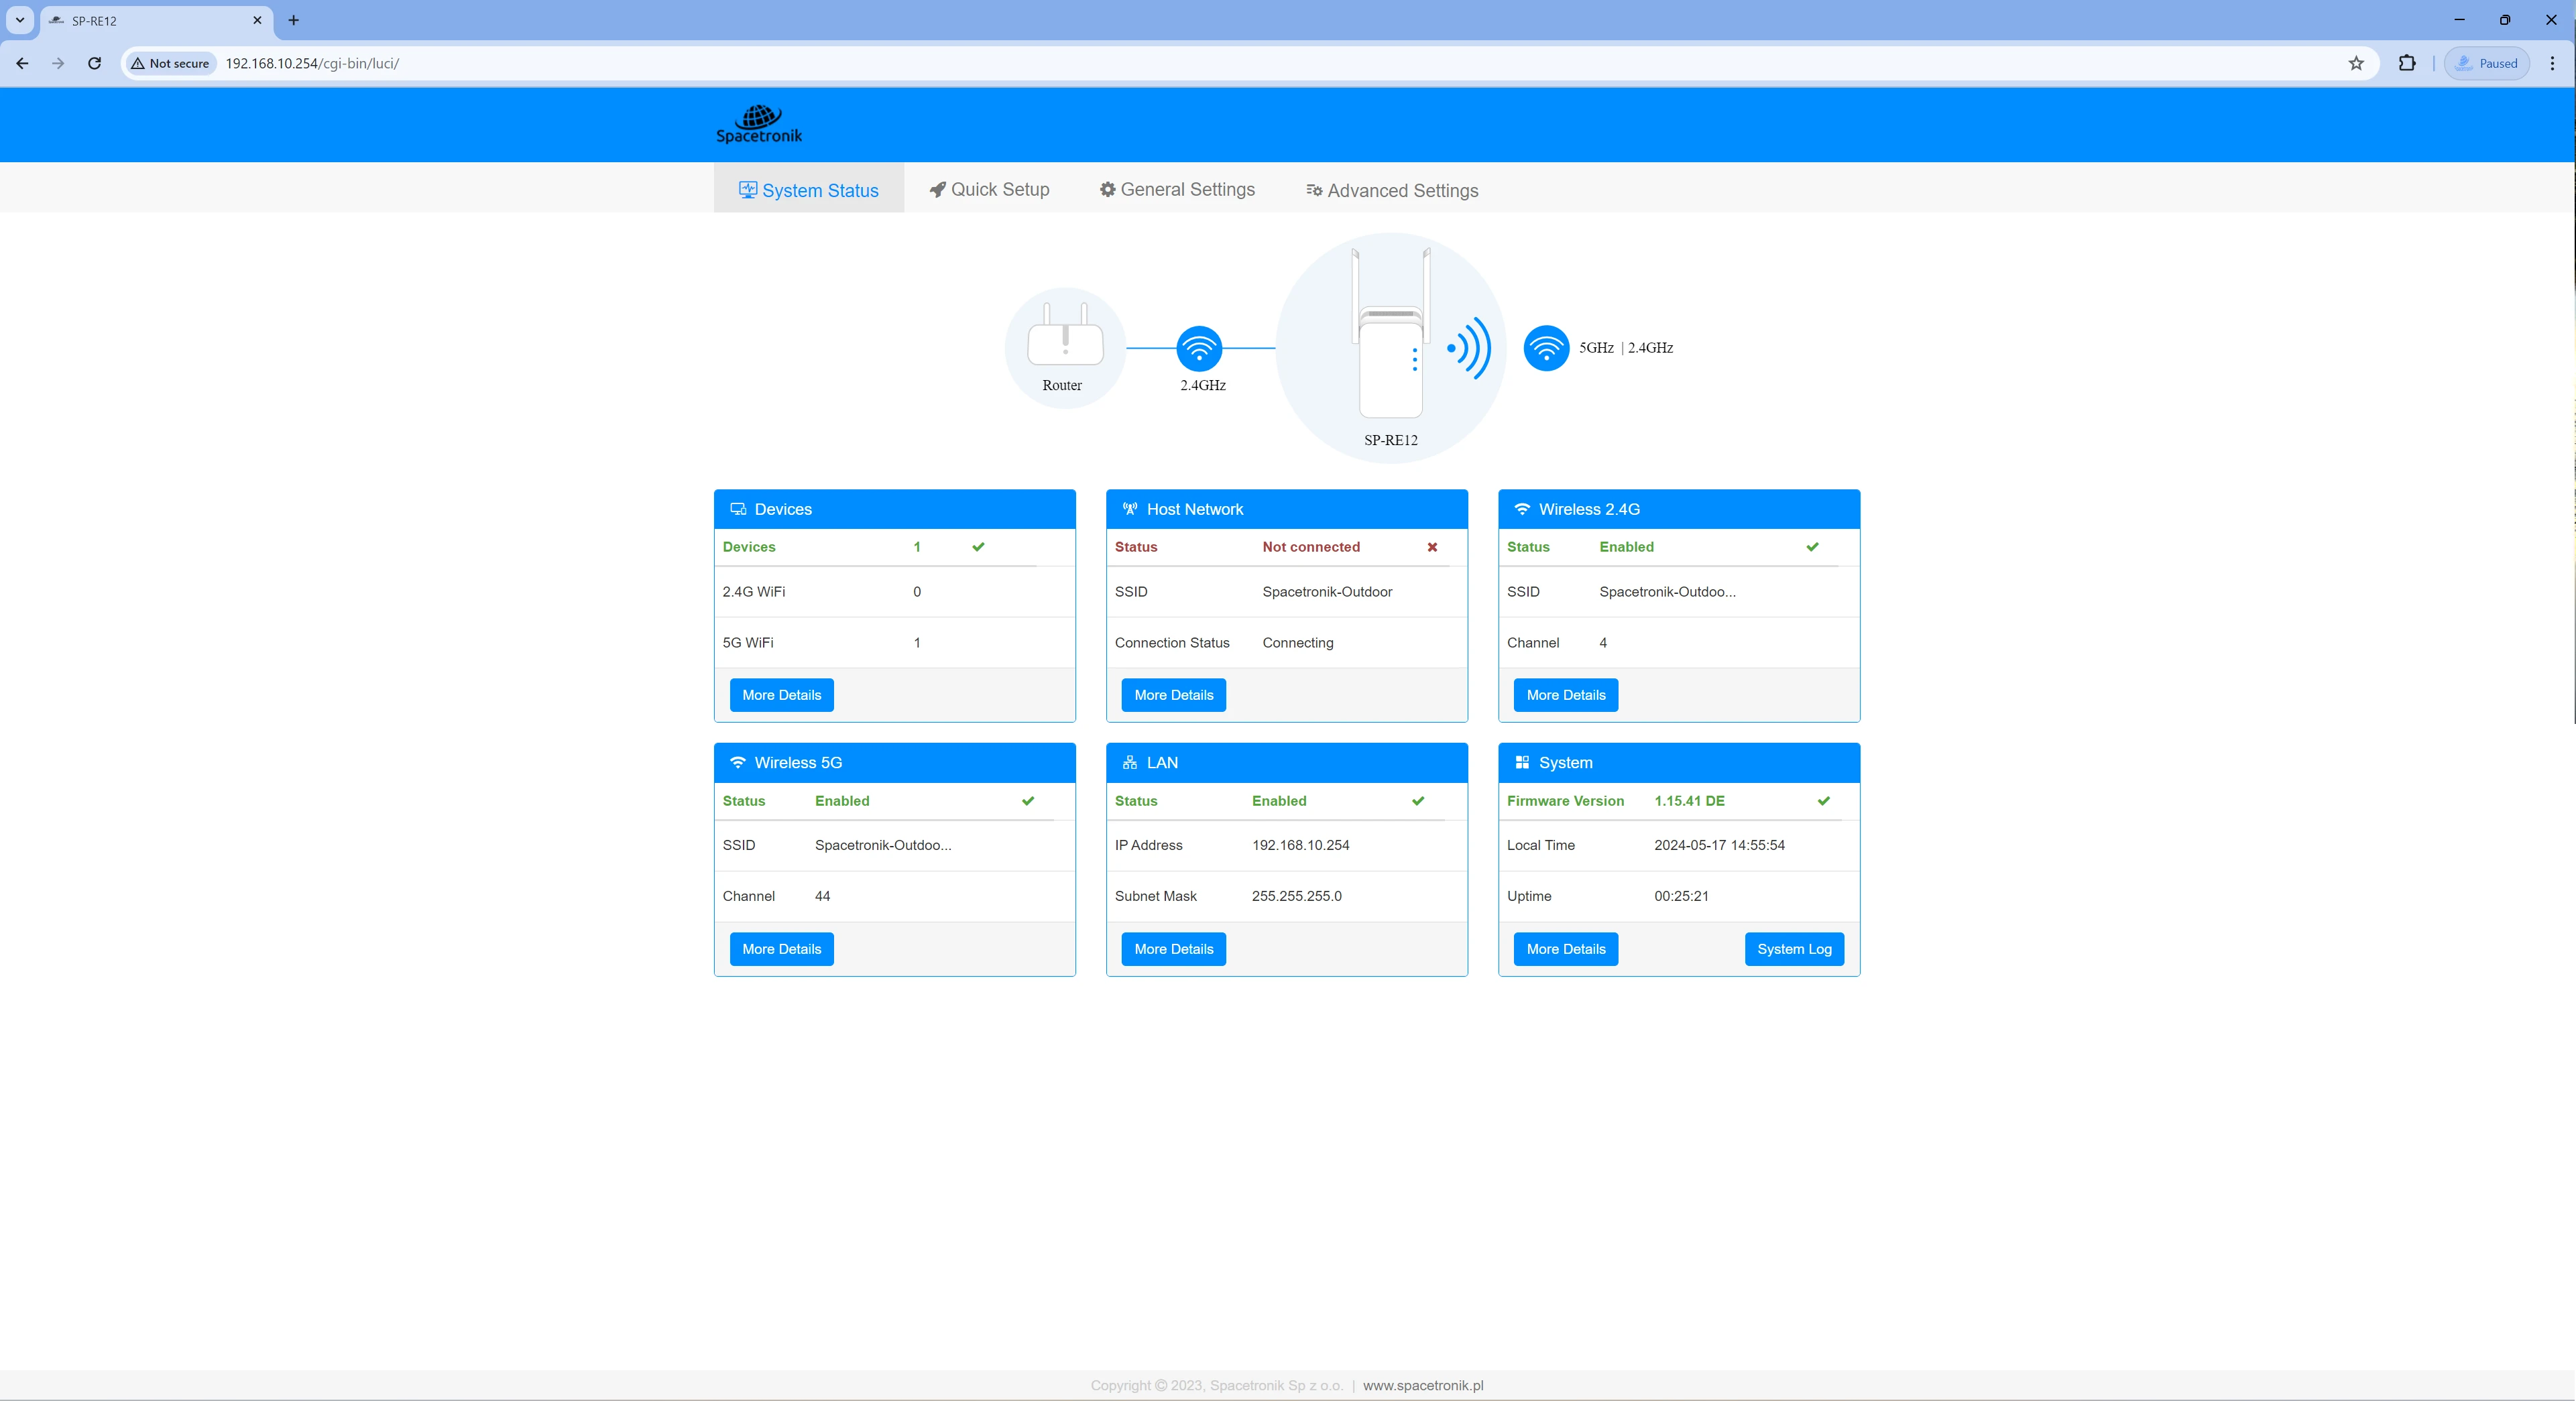This screenshot has height=1401, width=2576.
Task: Open the System Log
Action: click(1794, 949)
